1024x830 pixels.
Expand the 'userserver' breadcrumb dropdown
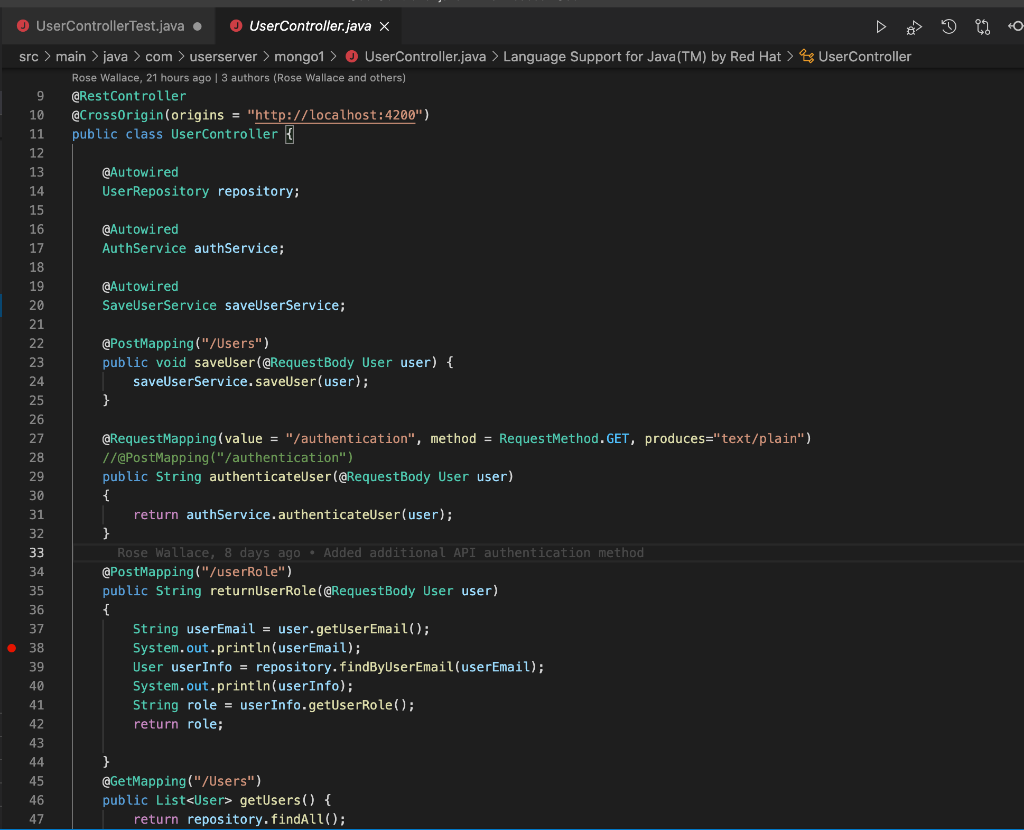[223, 57]
